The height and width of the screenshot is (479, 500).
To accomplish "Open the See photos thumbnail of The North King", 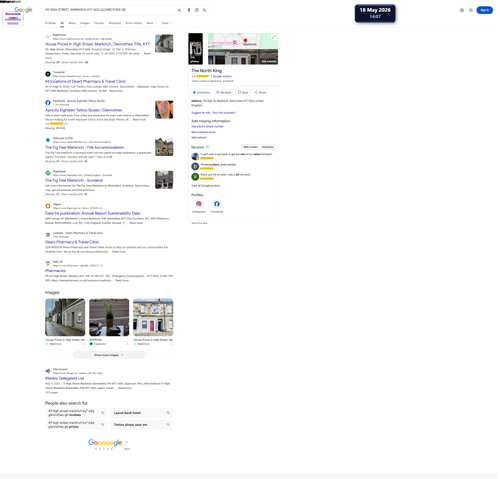I will pos(196,49).
